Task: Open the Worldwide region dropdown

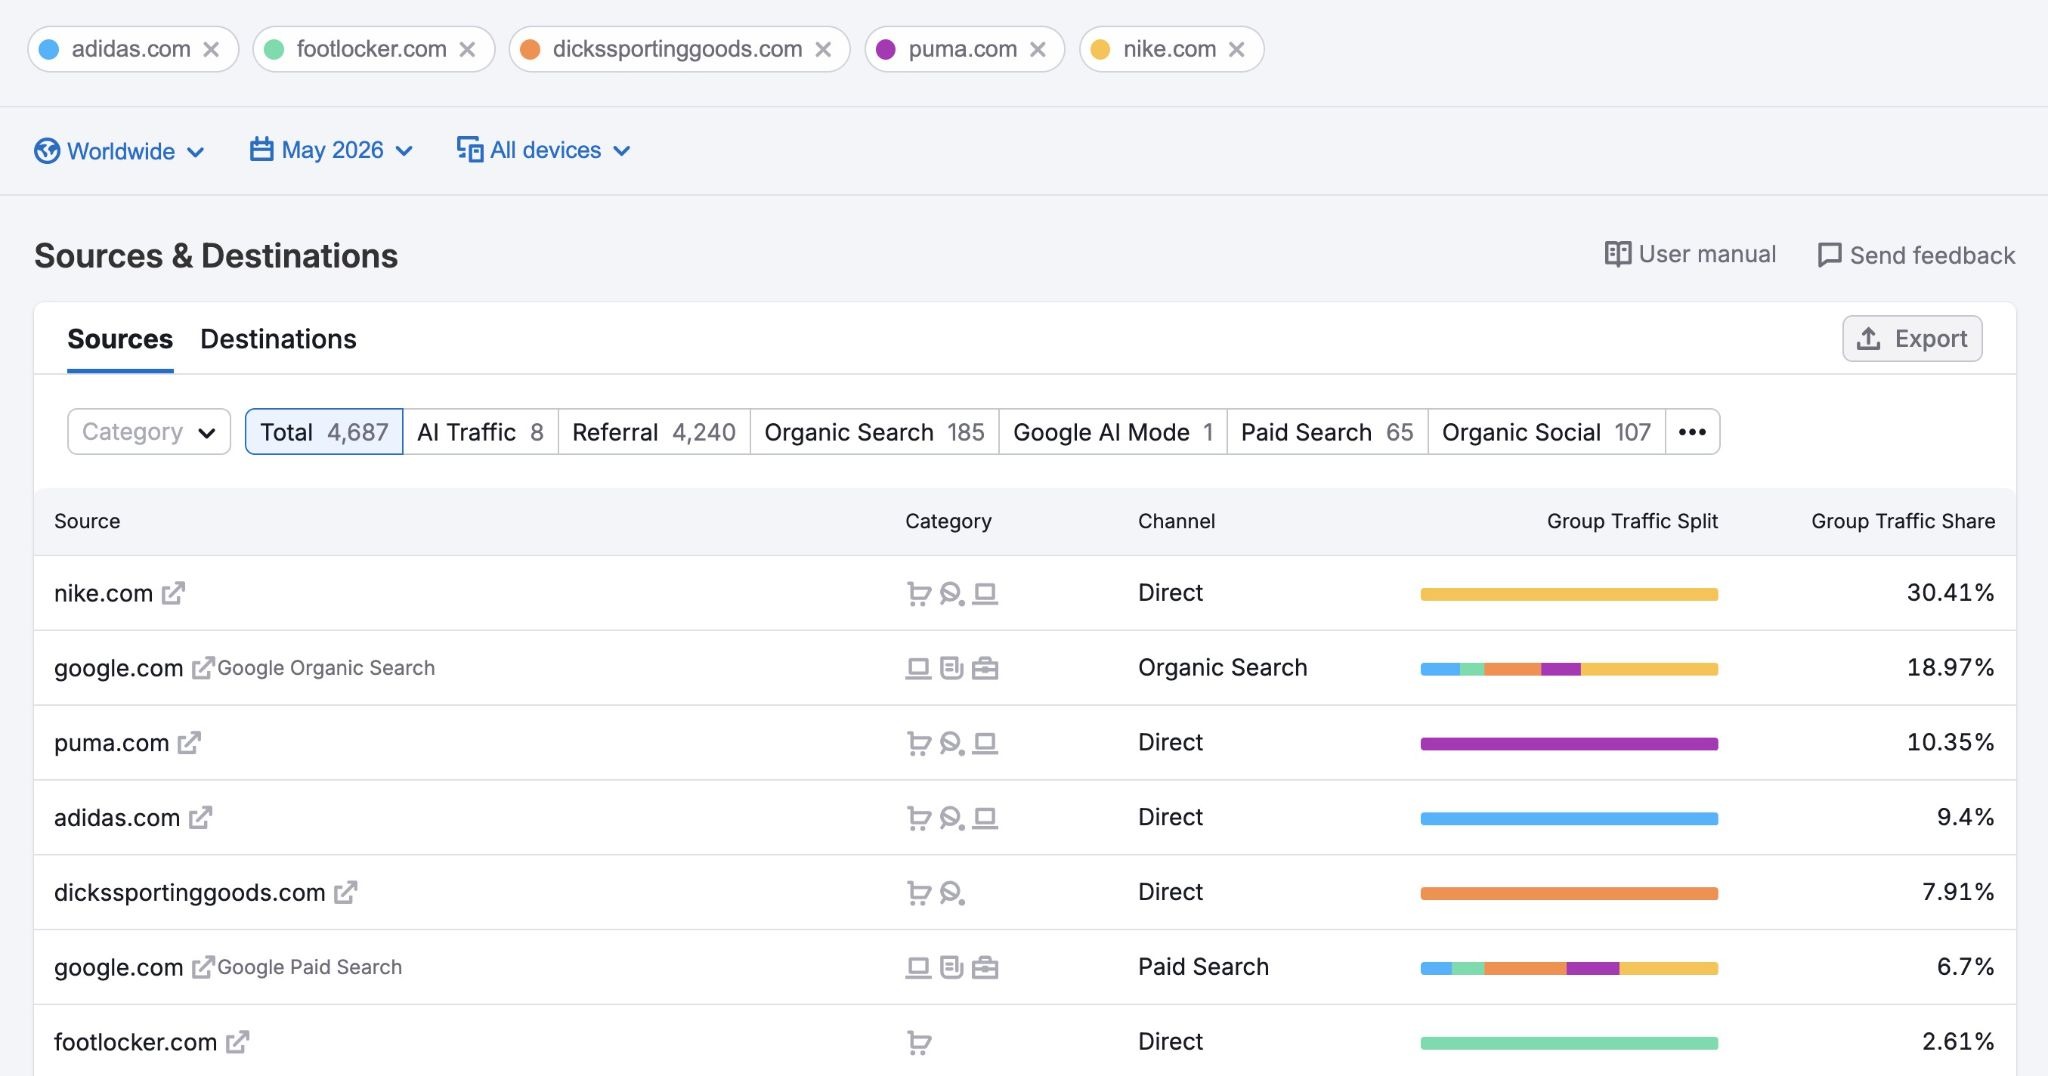Action: (x=119, y=151)
